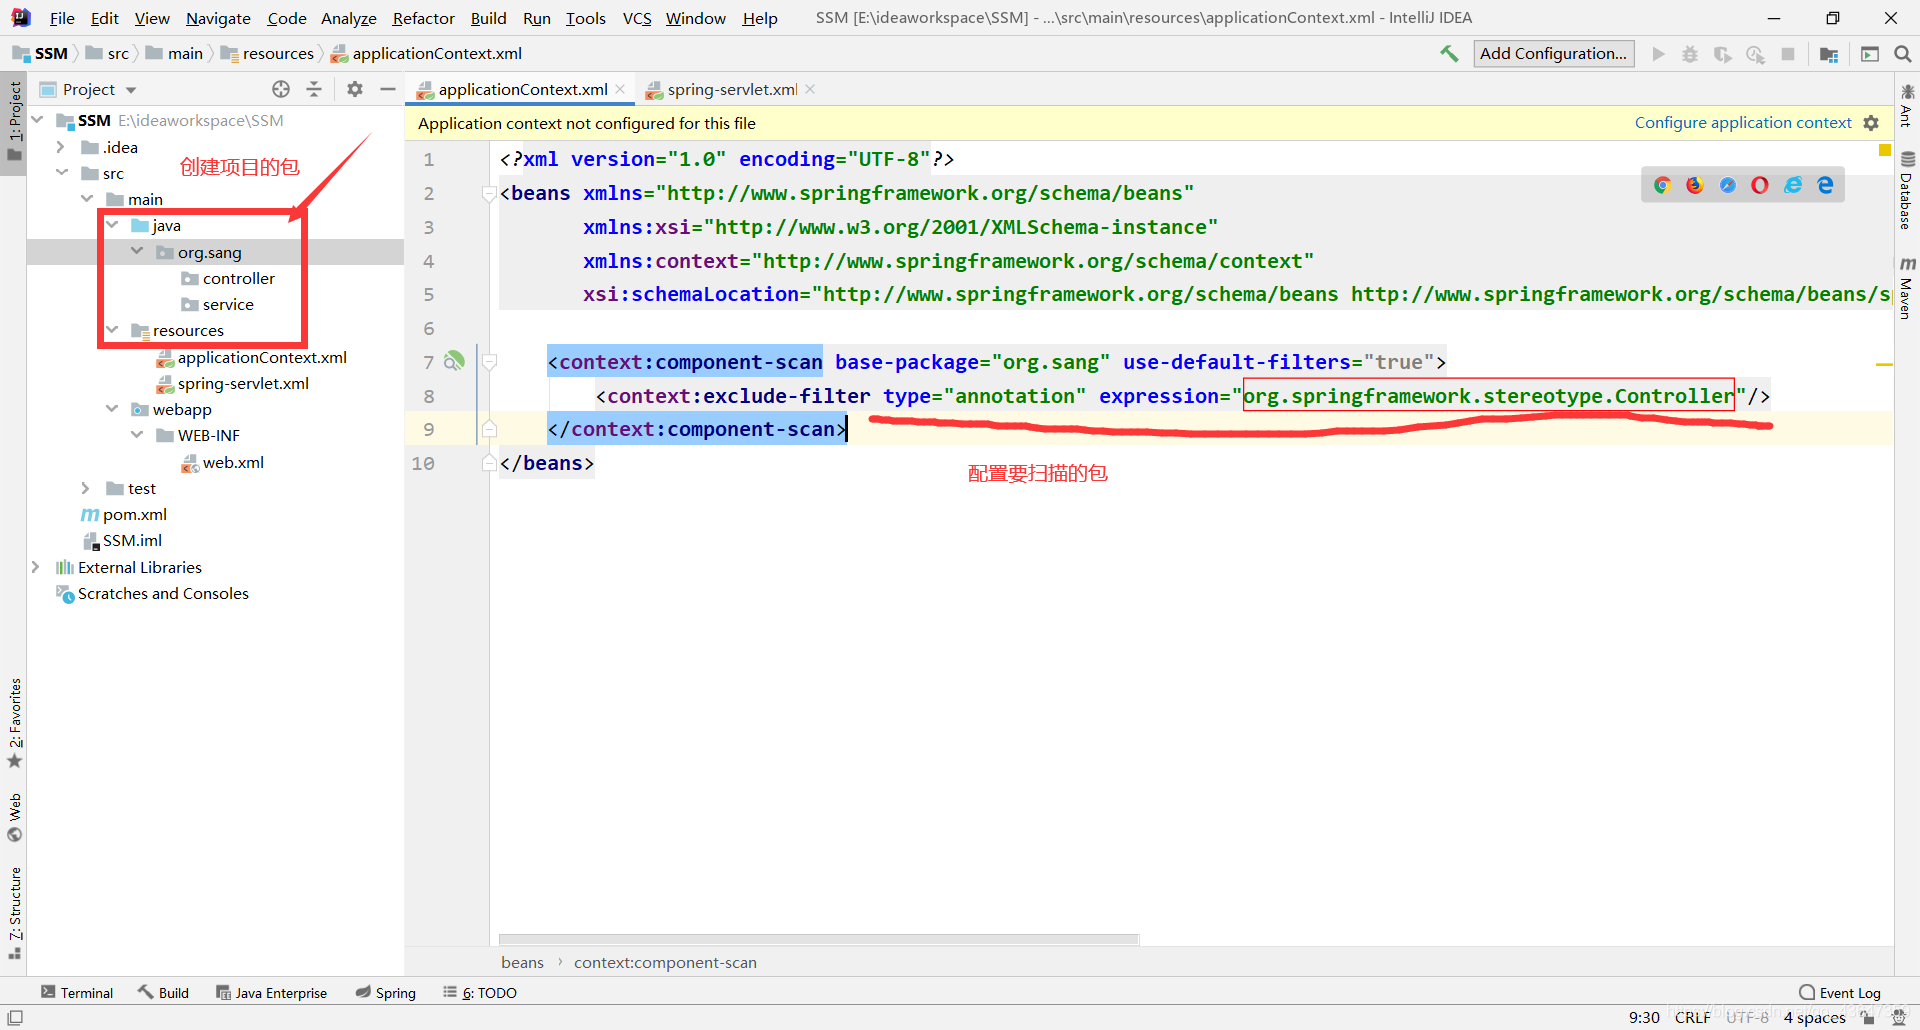Click the Run play icon
This screenshot has height=1030, width=1920.
[x=1658, y=54]
